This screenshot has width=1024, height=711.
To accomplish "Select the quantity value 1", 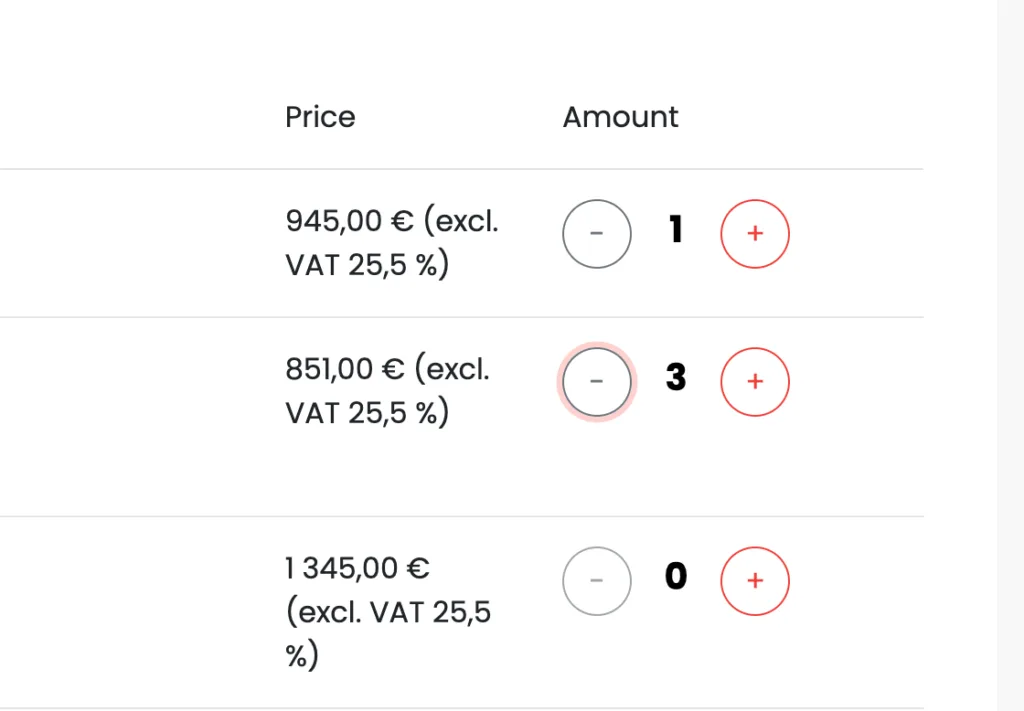I will [676, 232].
